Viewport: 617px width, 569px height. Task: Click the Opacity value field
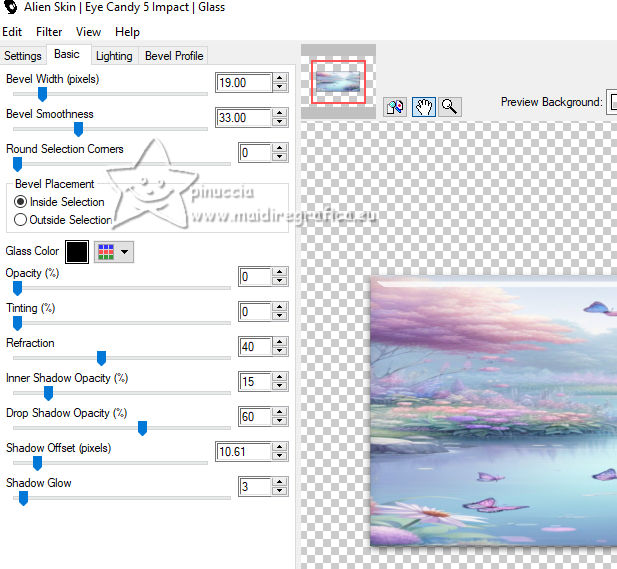[x=255, y=277]
